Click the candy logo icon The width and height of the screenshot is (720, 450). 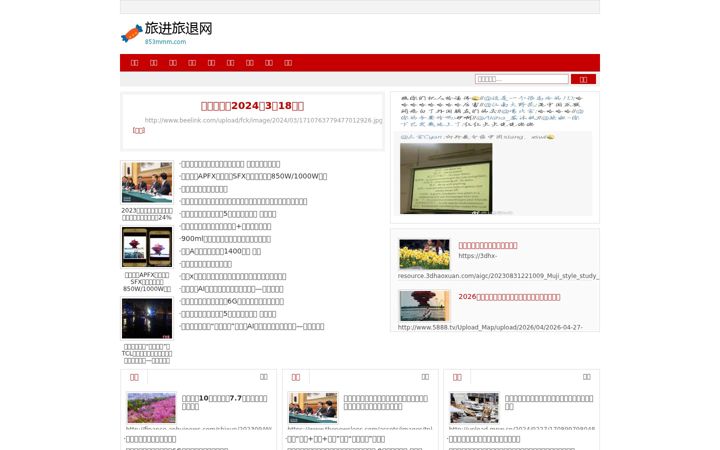click(131, 33)
